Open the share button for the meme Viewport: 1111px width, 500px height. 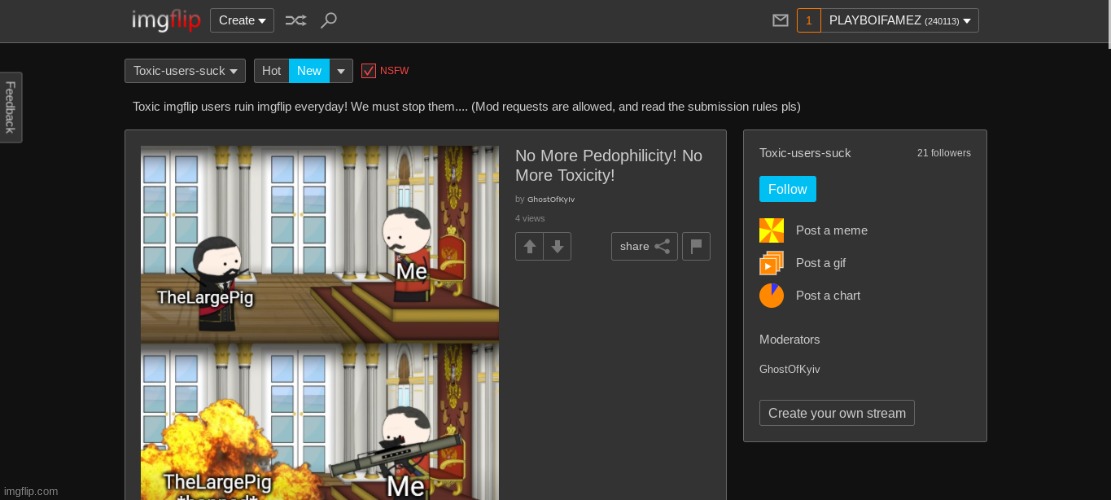coord(644,246)
